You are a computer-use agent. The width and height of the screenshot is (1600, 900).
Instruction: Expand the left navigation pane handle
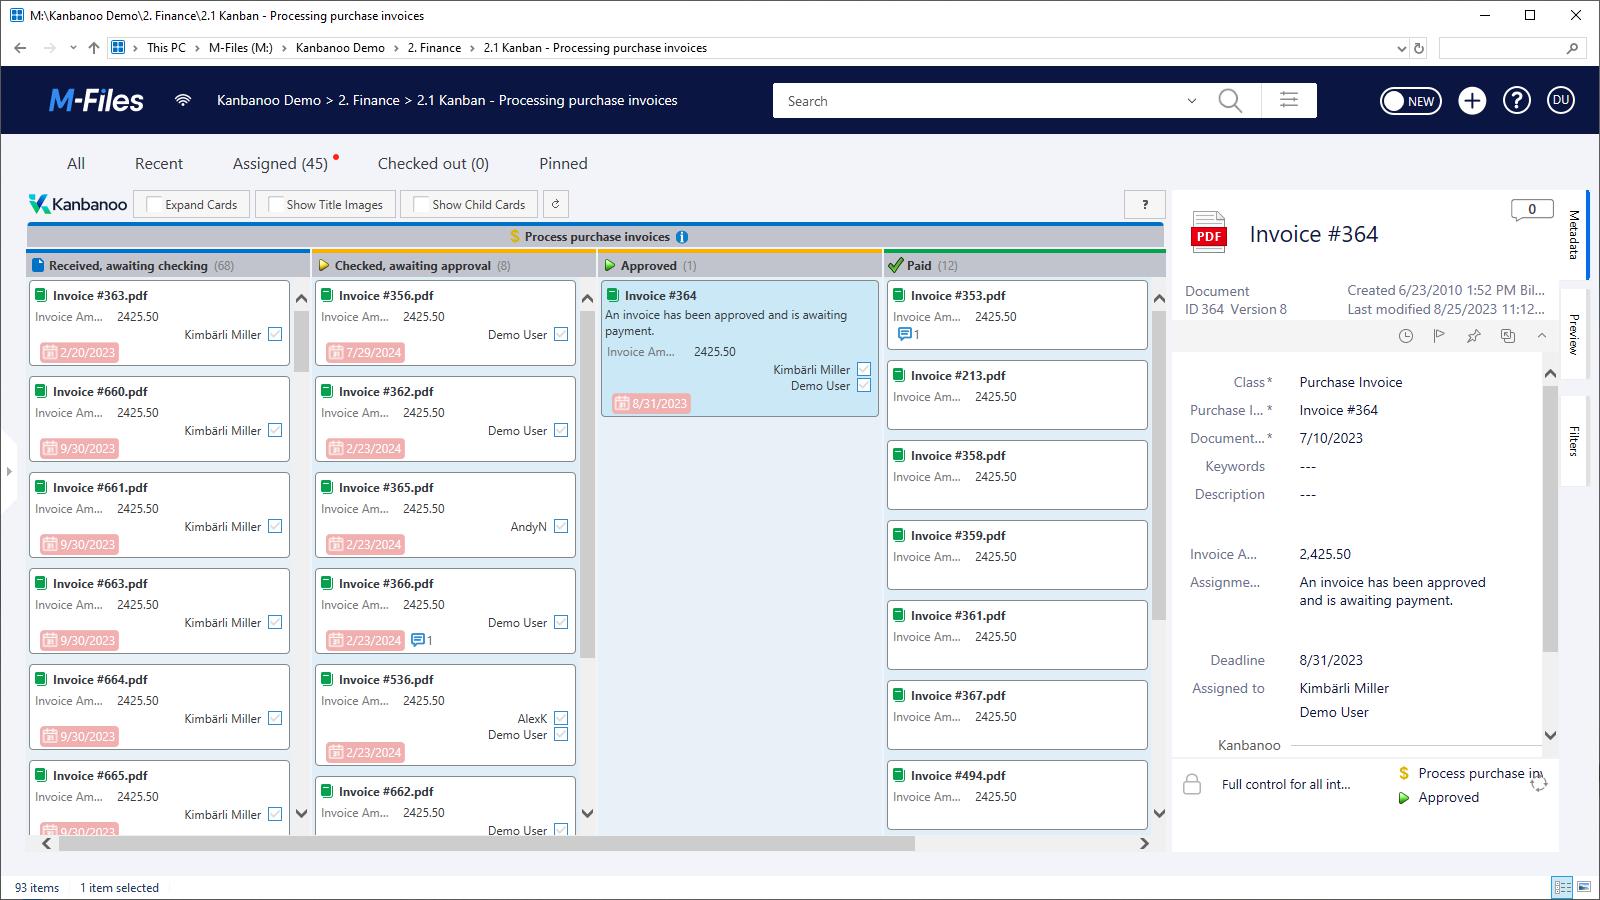pyautogui.click(x=8, y=471)
